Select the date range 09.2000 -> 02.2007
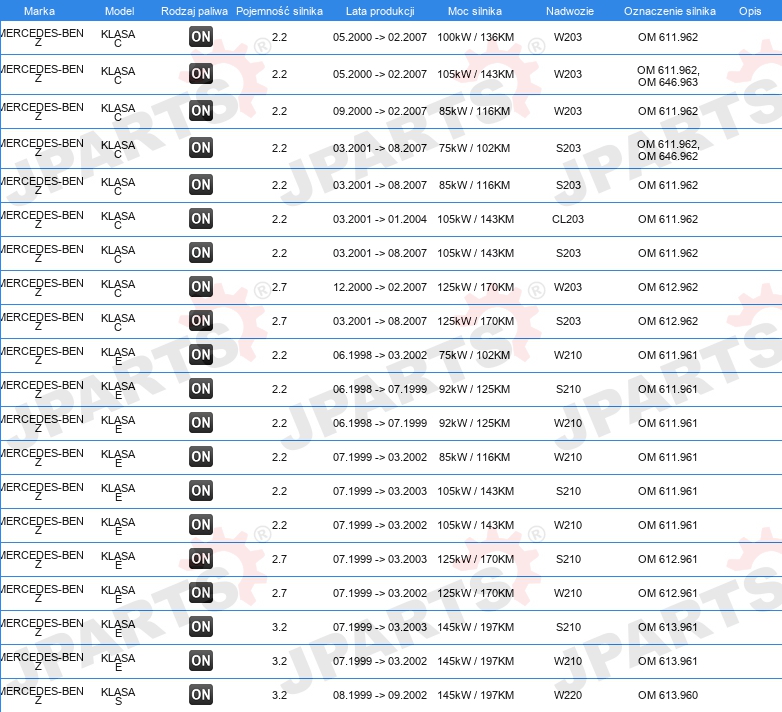Viewport: 782px width, 712px height. click(x=380, y=111)
